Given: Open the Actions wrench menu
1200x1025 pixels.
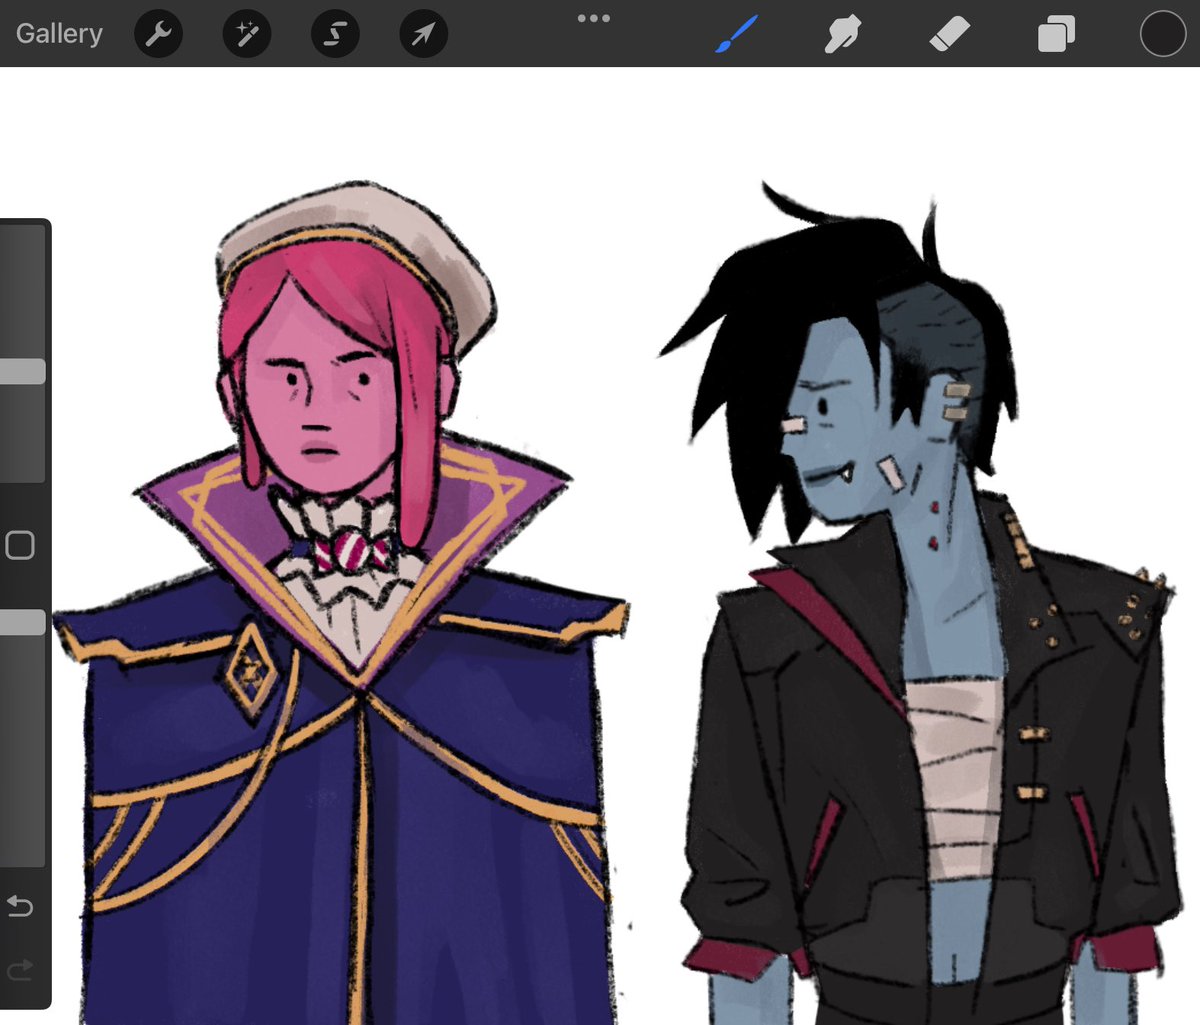Looking at the screenshot, I should tap(158, 35).
